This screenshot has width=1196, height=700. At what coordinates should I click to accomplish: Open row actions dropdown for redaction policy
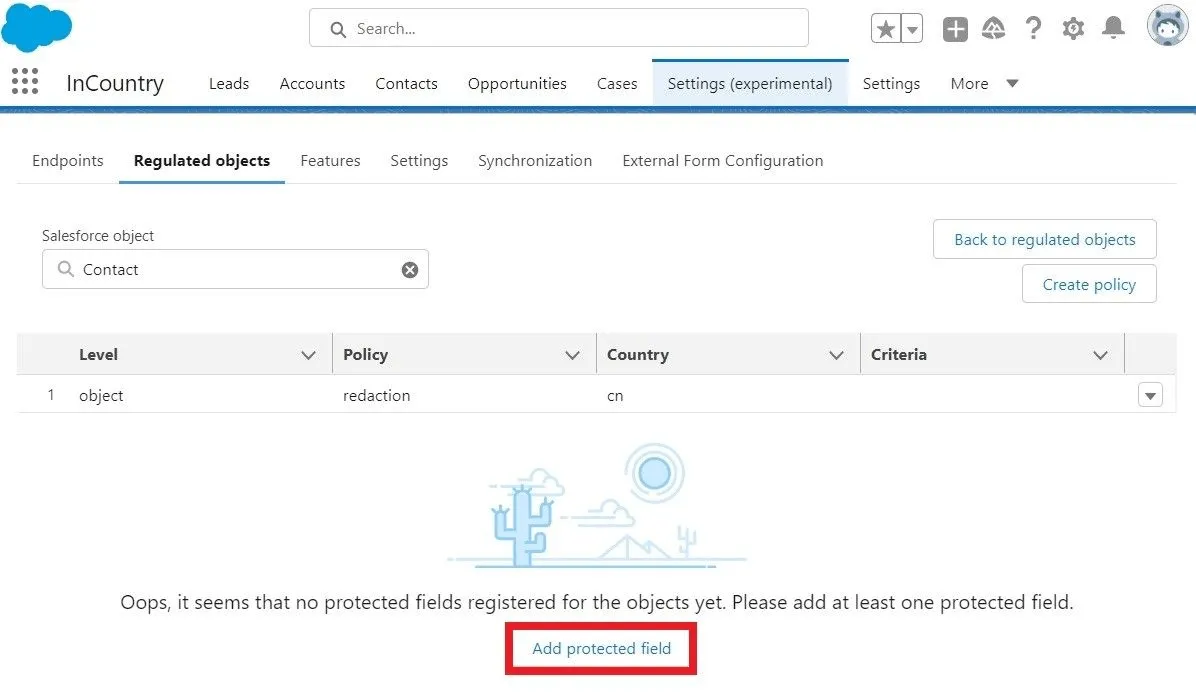1150,396
